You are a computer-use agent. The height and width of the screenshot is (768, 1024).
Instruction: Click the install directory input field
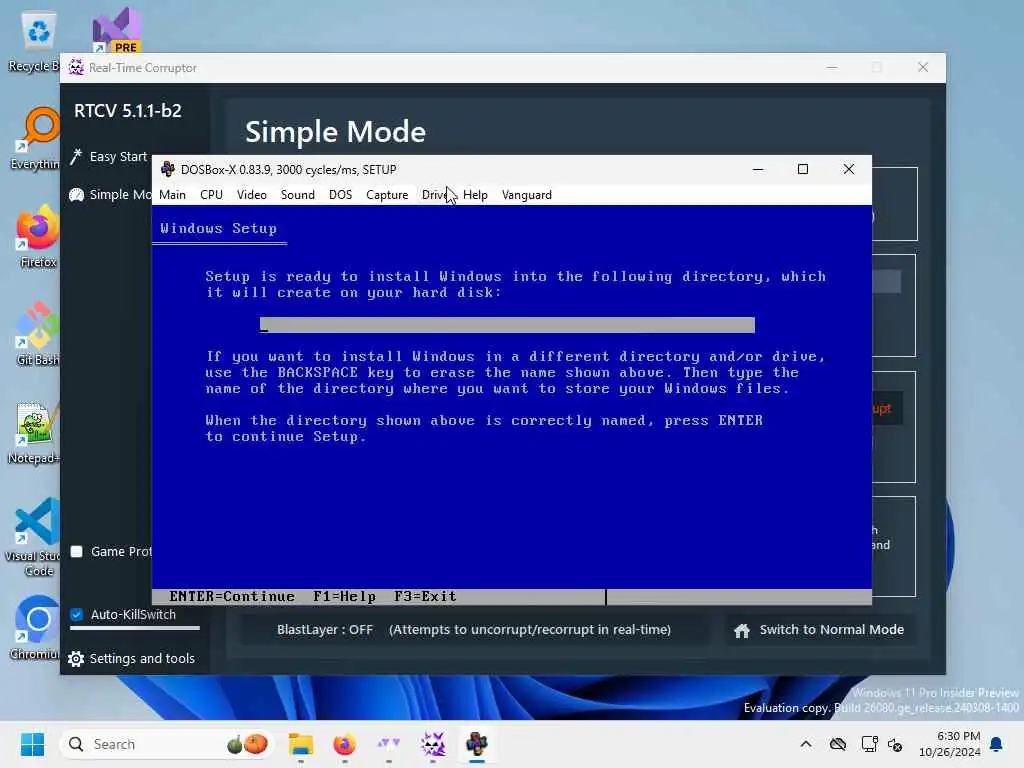coord(507,325)
